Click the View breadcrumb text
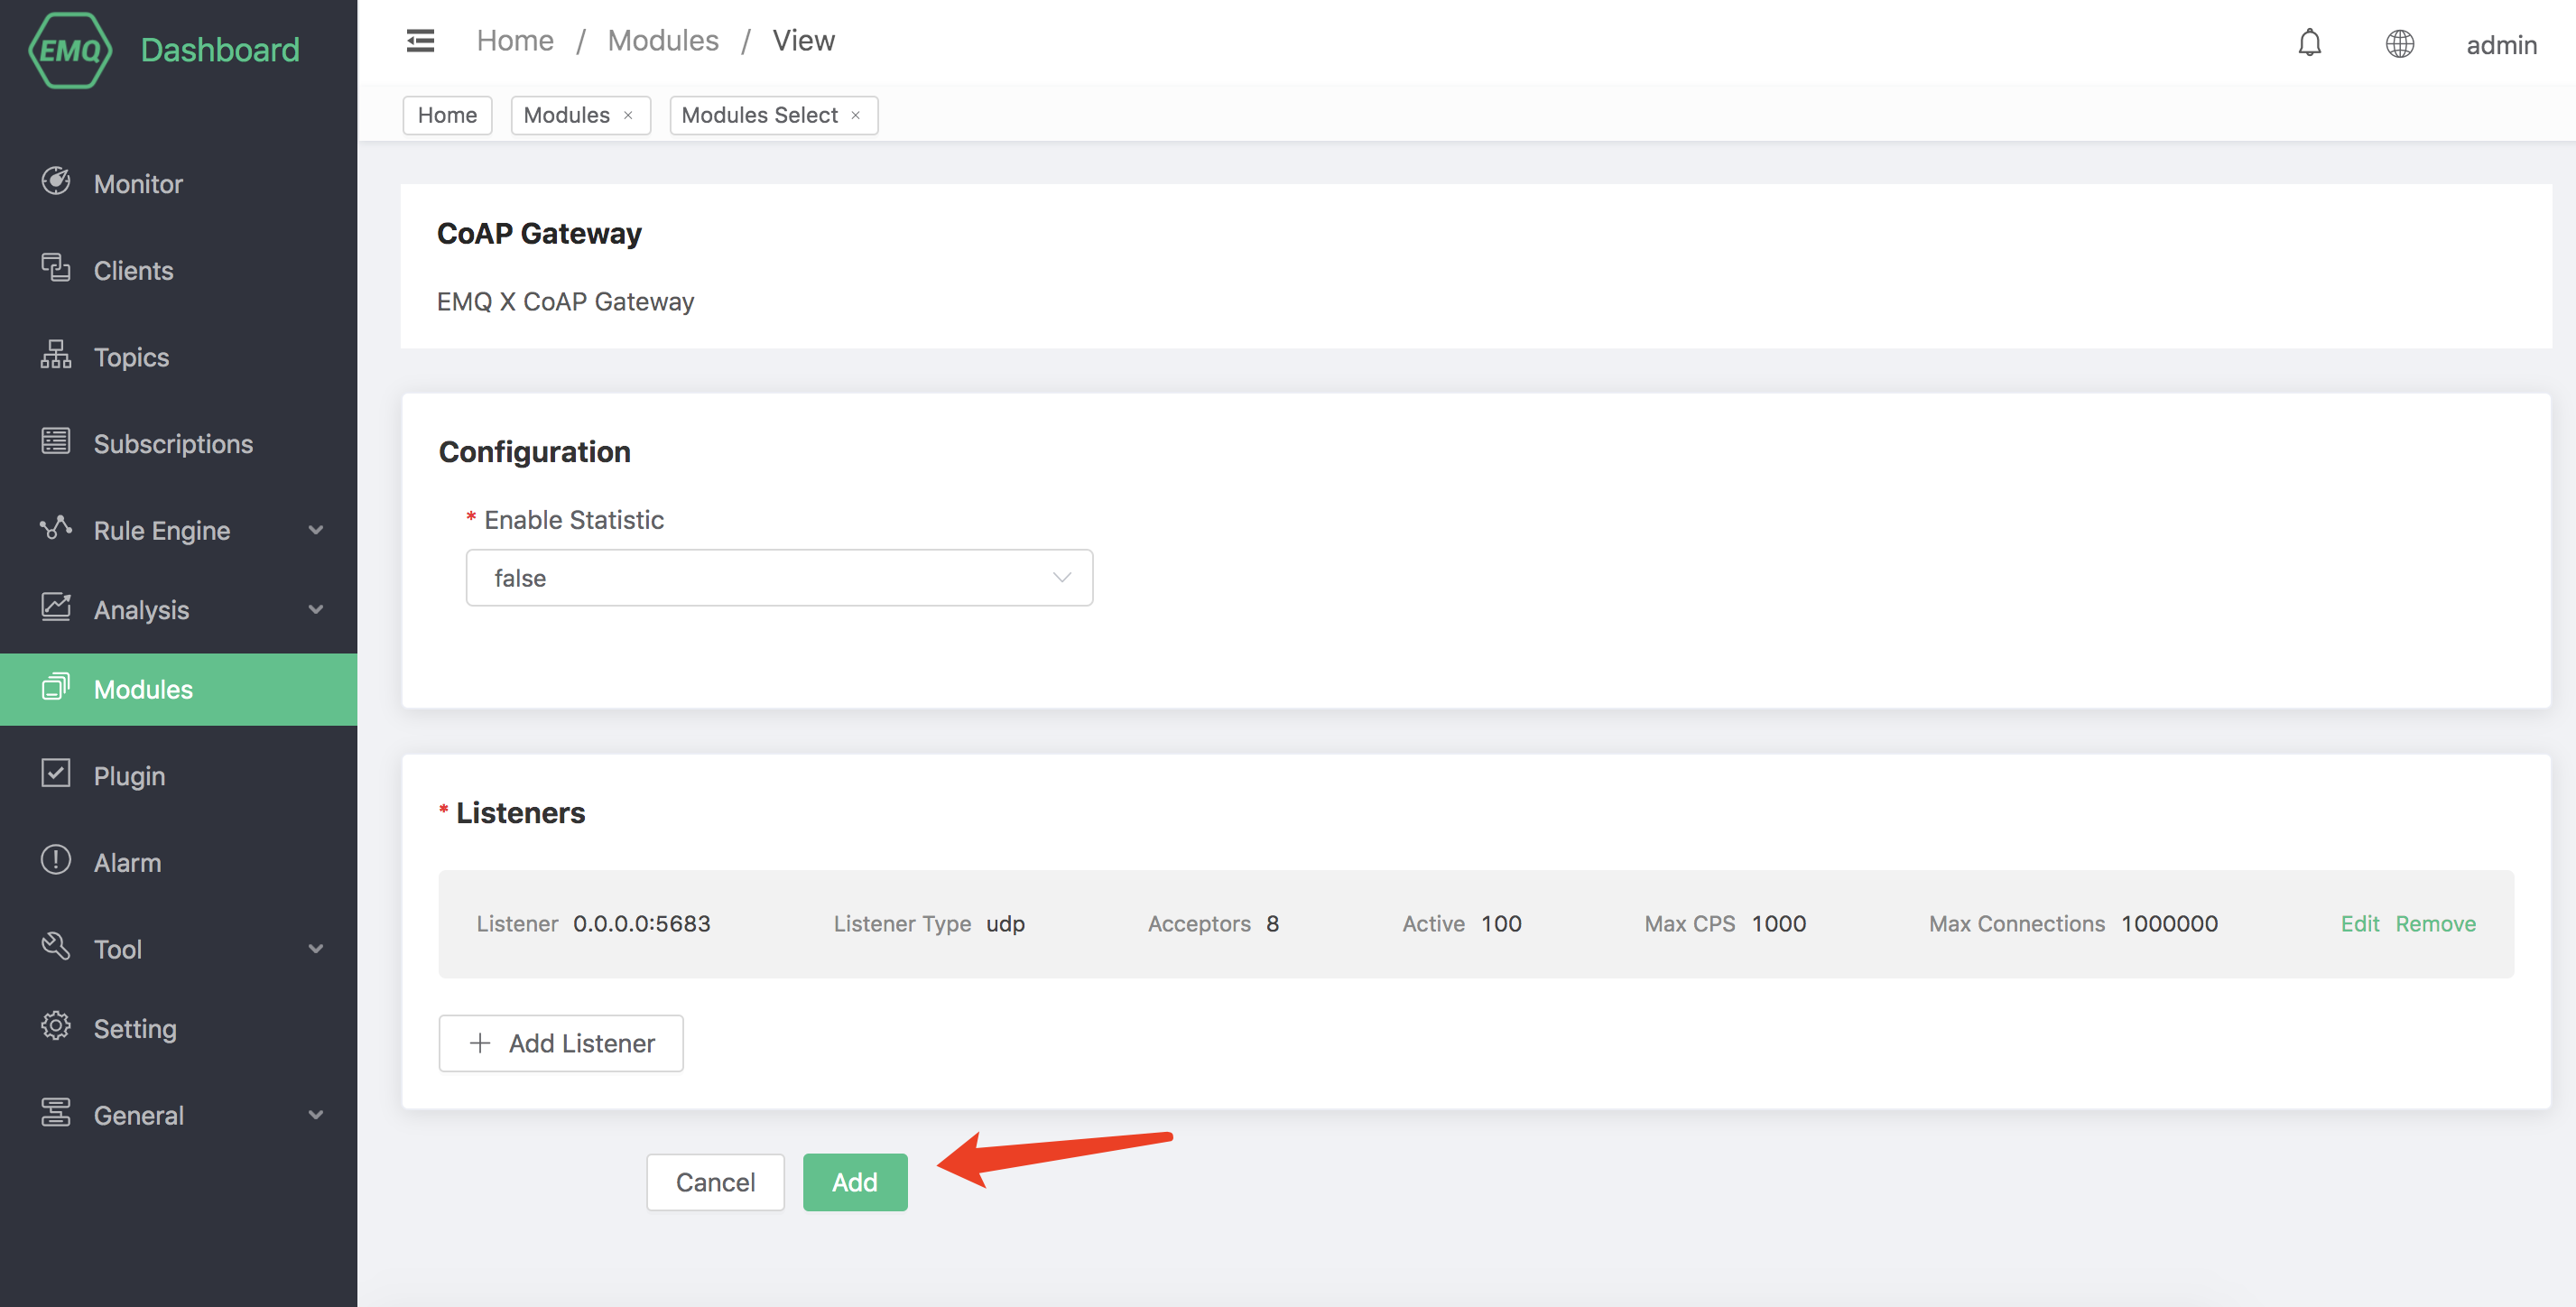 (x=803, y=41)
